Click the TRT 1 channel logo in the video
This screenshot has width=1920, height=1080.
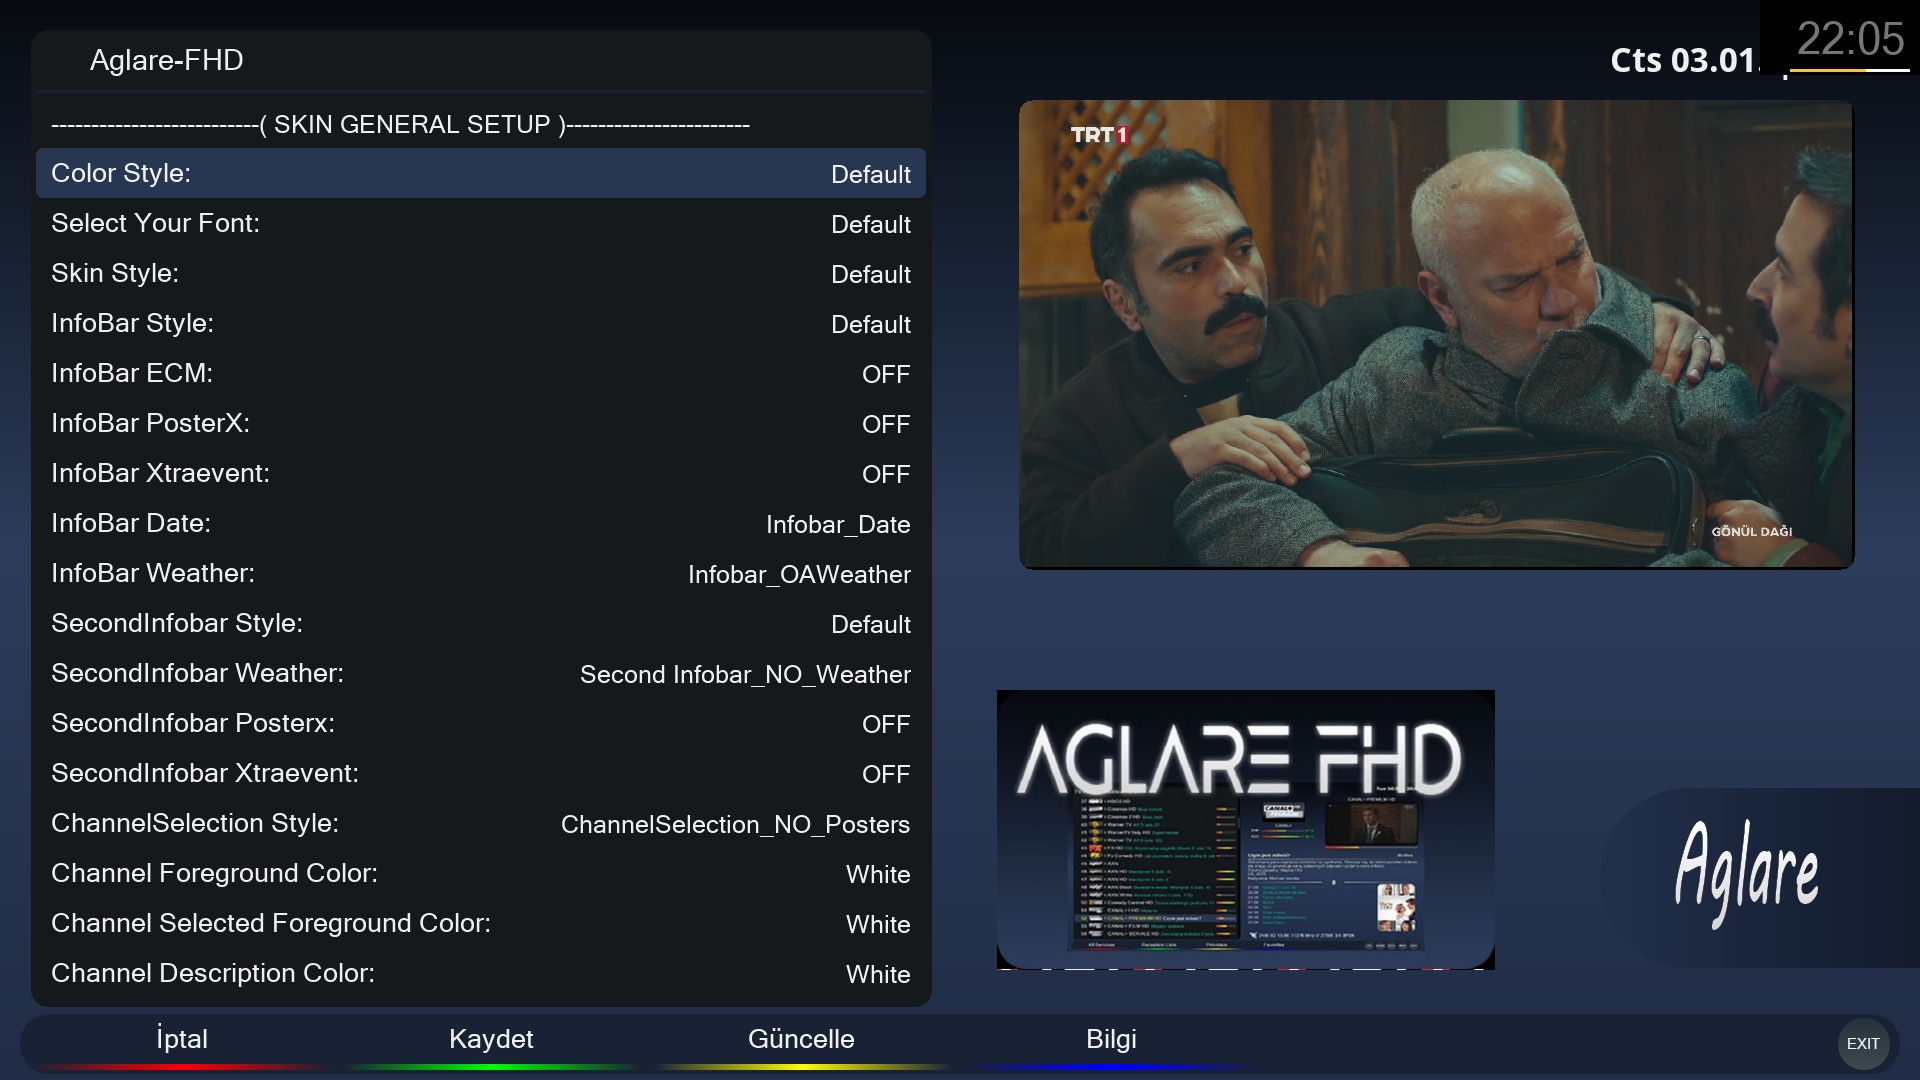[x=1099, y=135]
